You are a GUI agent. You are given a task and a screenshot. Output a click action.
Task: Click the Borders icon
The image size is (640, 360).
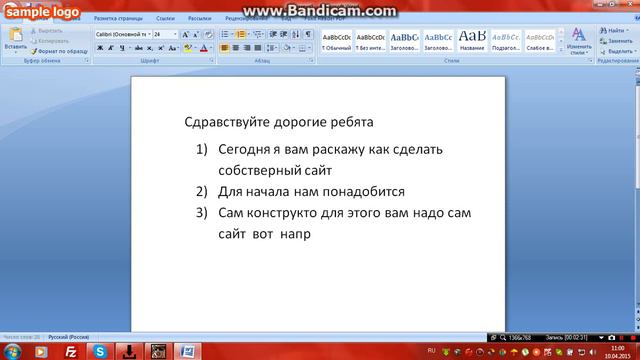pyautogui.click(x=302, y=48)
